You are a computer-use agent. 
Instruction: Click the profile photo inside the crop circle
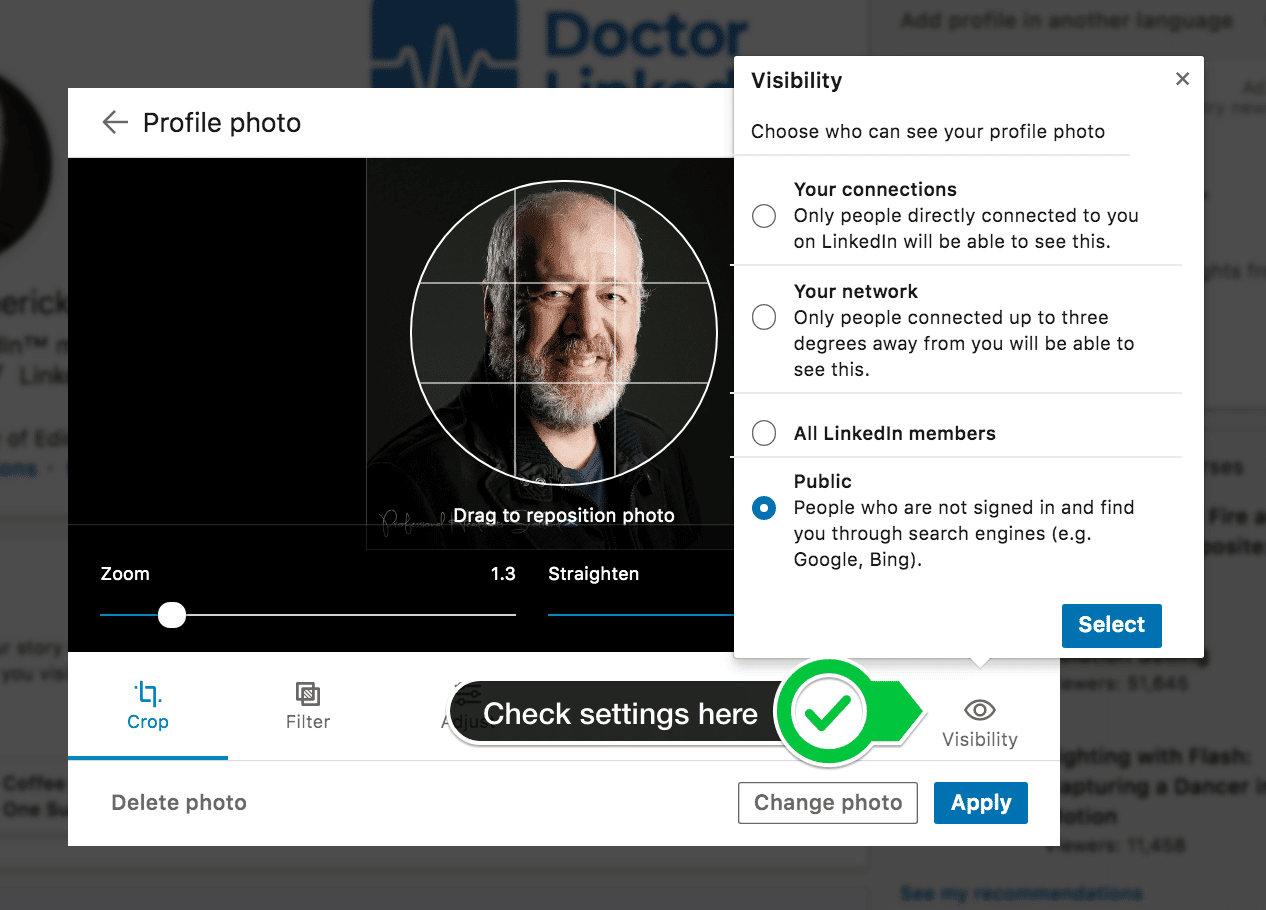tap(564, 333)
